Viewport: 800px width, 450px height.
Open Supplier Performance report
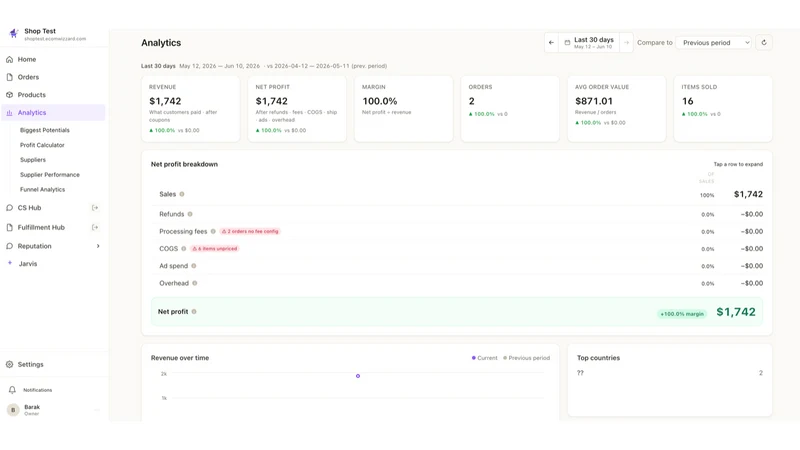point(49,174)
